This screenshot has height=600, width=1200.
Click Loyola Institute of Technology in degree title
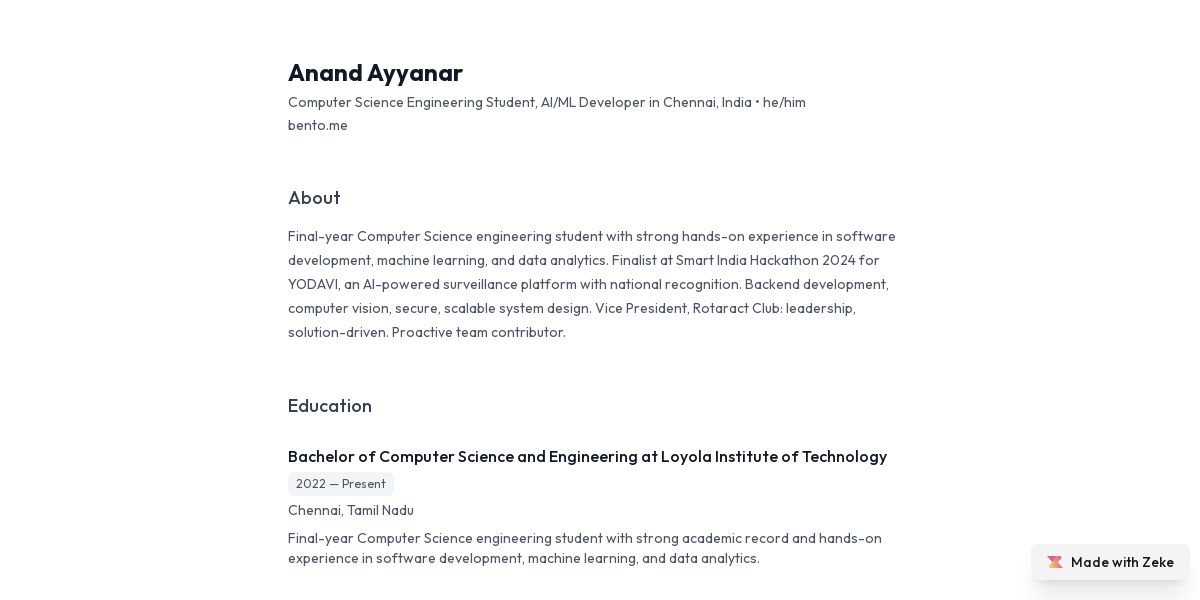tap(774, 457)
